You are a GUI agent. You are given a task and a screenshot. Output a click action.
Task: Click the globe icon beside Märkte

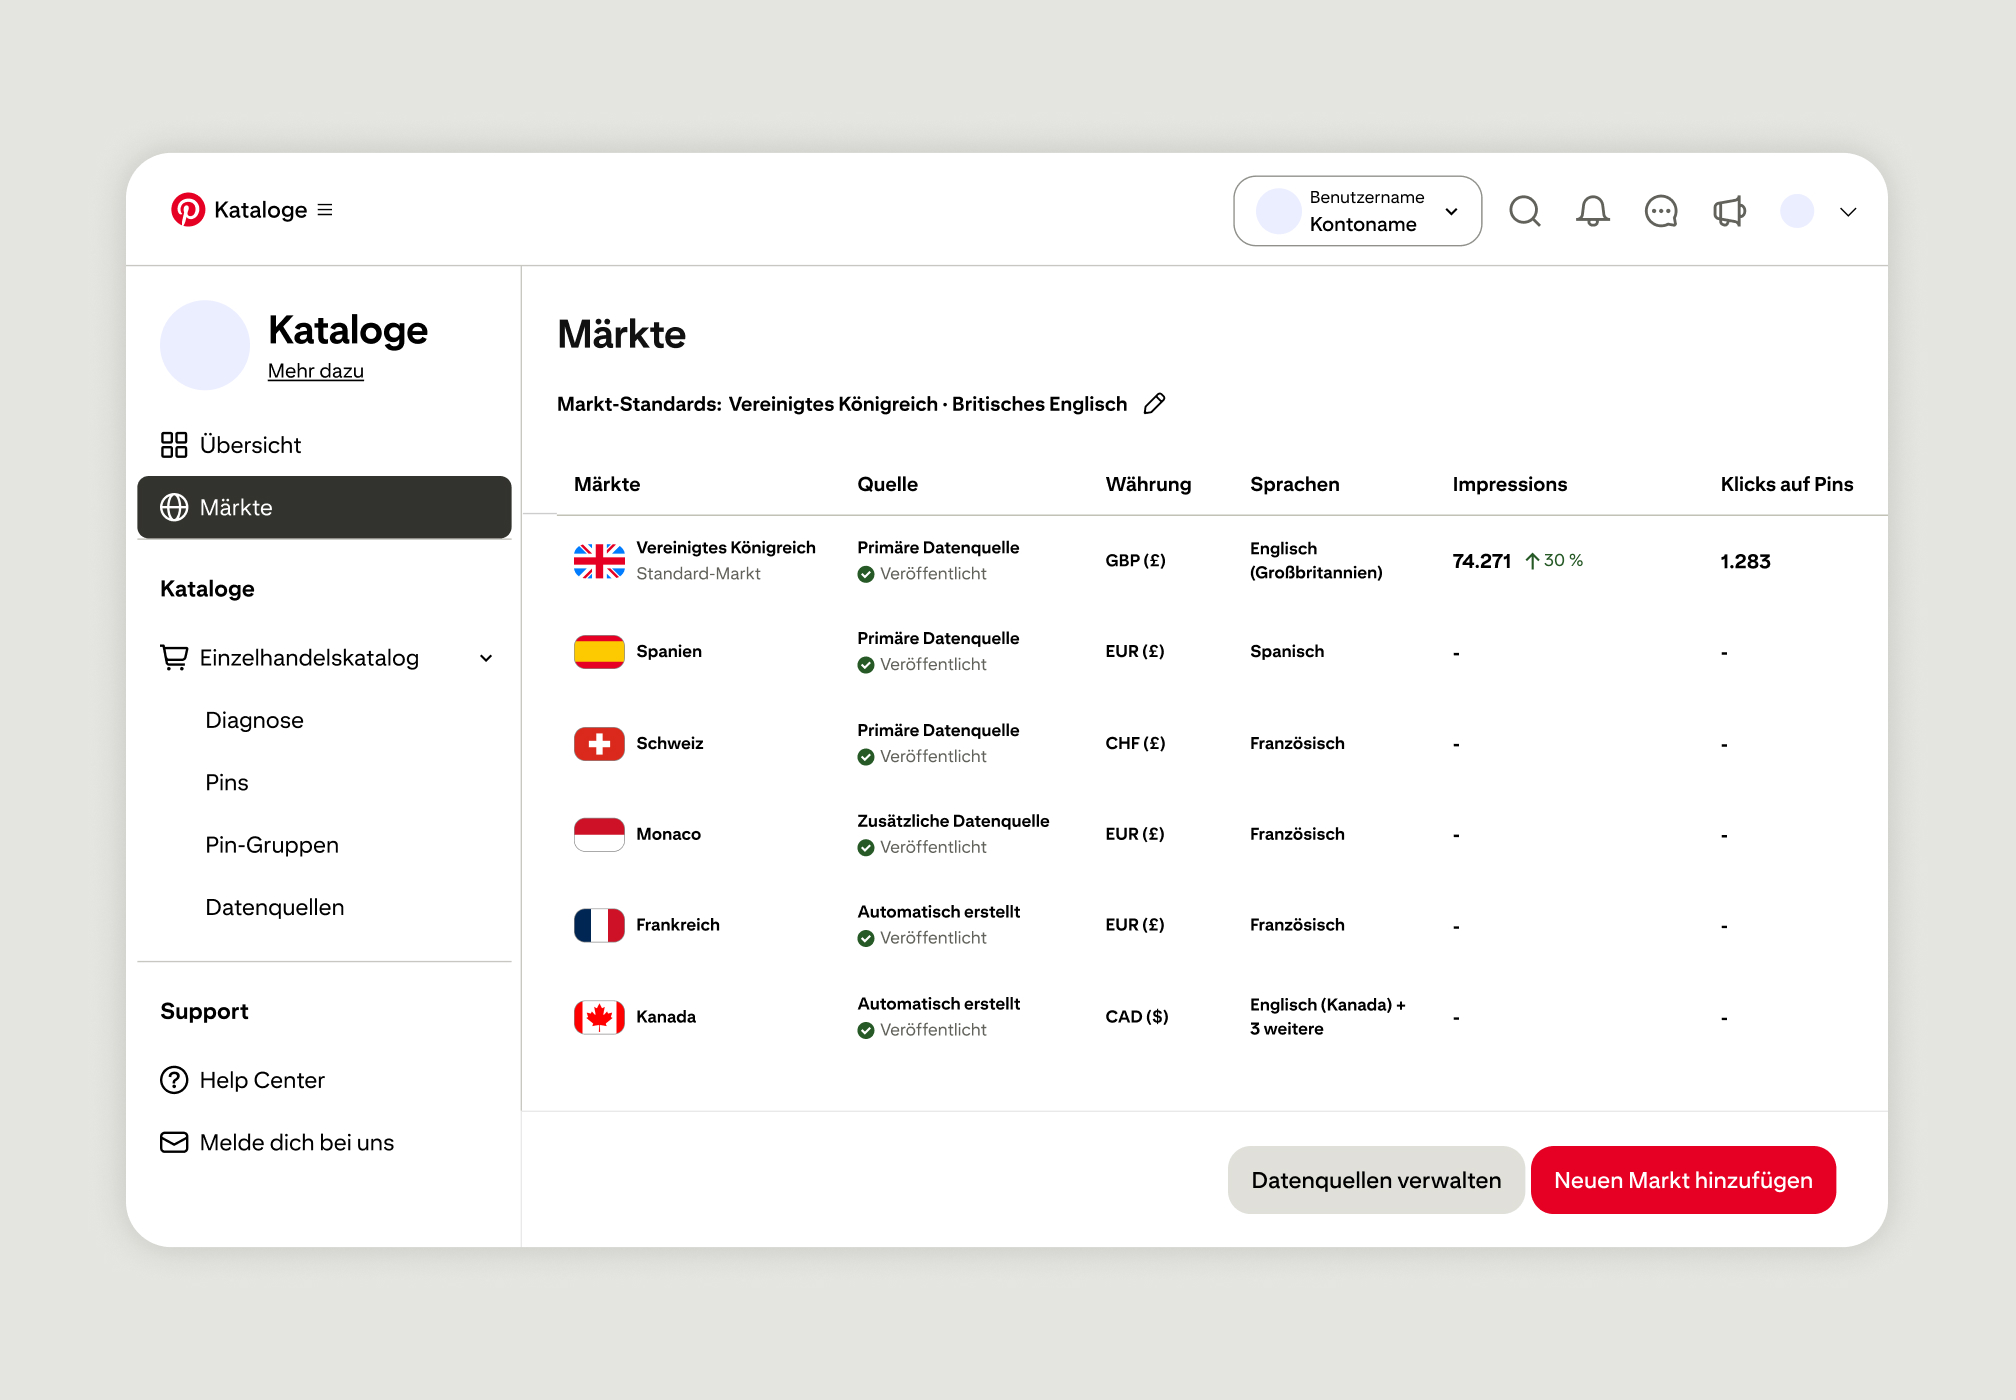pyautogui.click(x=174, y=507)
